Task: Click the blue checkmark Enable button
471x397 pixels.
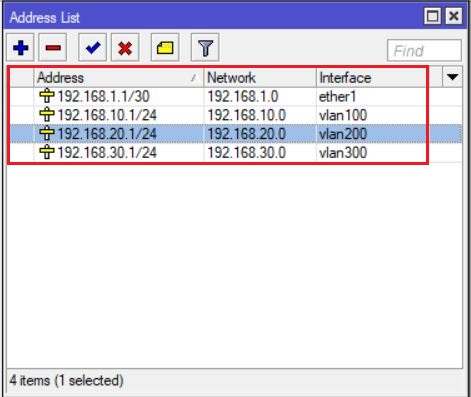Action: coord(93,48)
